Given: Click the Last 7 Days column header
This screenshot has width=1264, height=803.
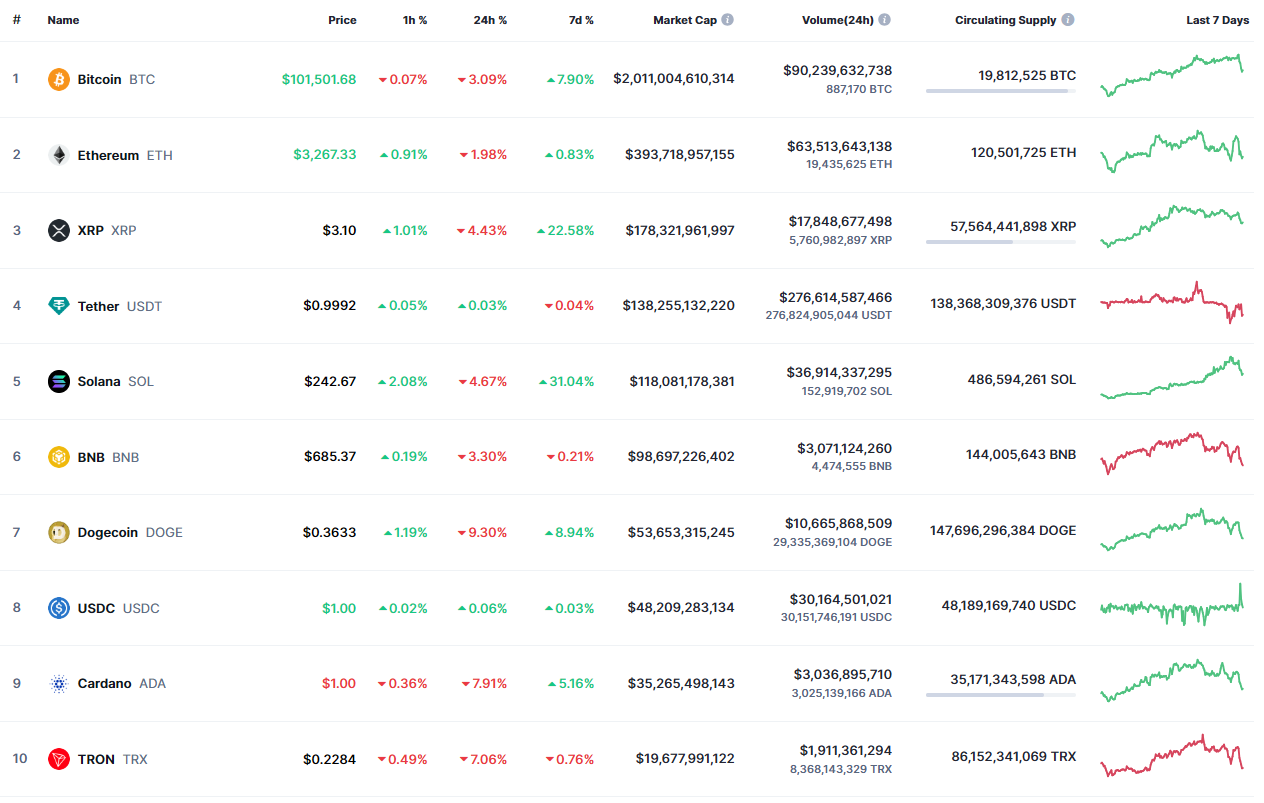Looking at the screenshot, I should (x=1217, y=20).
